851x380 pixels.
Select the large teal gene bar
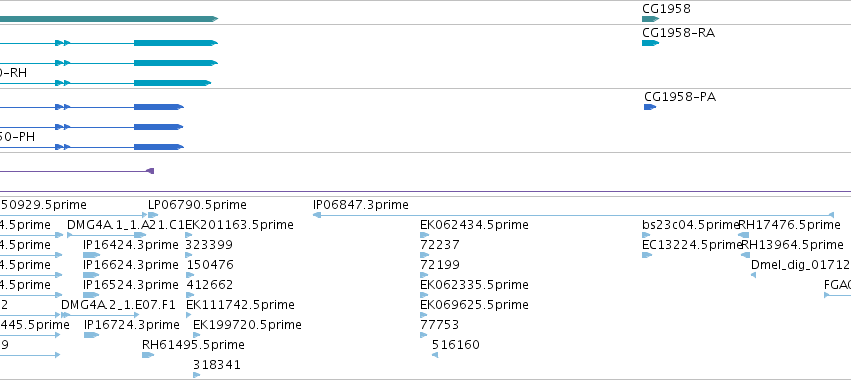(x=109, y=19)
